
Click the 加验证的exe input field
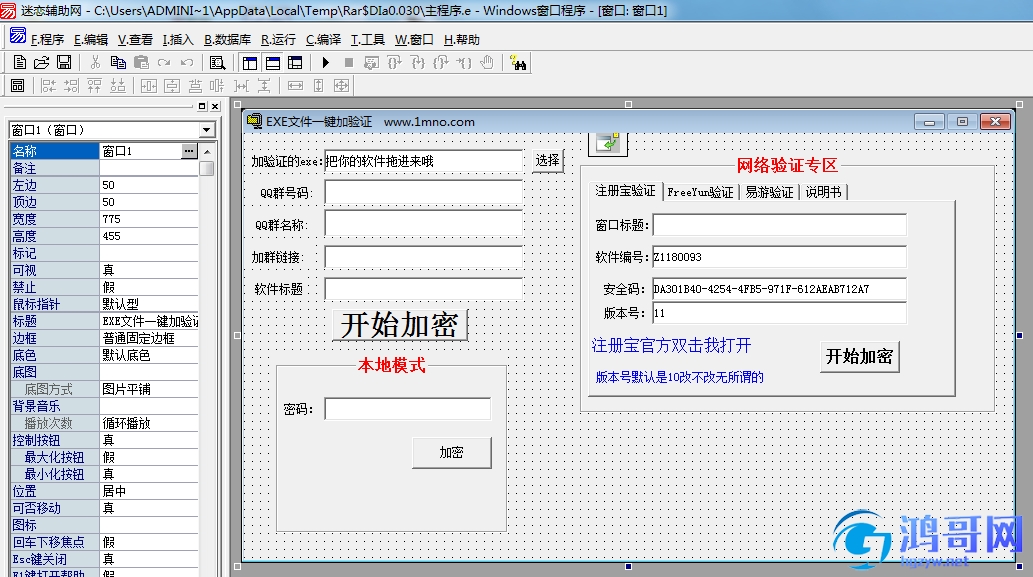click(424, 161)
